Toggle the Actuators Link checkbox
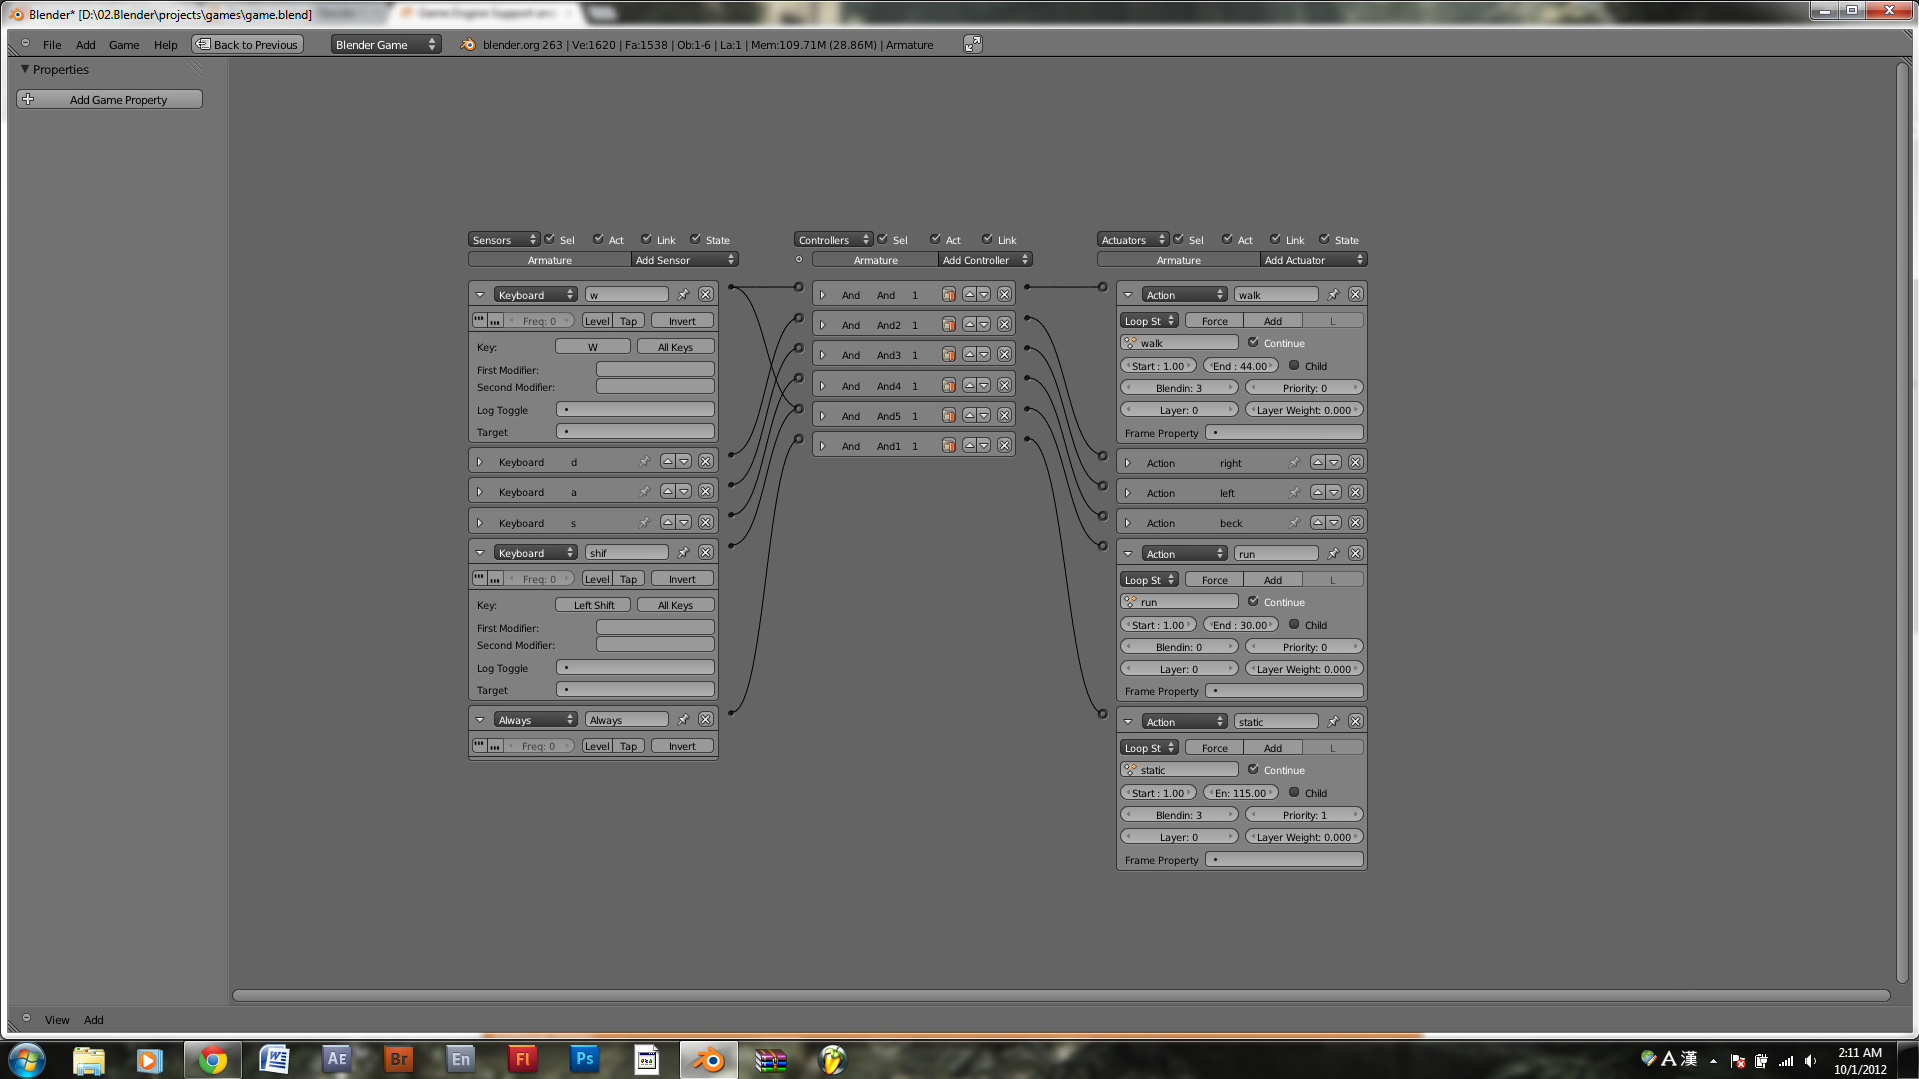This screenshot has width=1919, height=1079. coord(1275,239)
